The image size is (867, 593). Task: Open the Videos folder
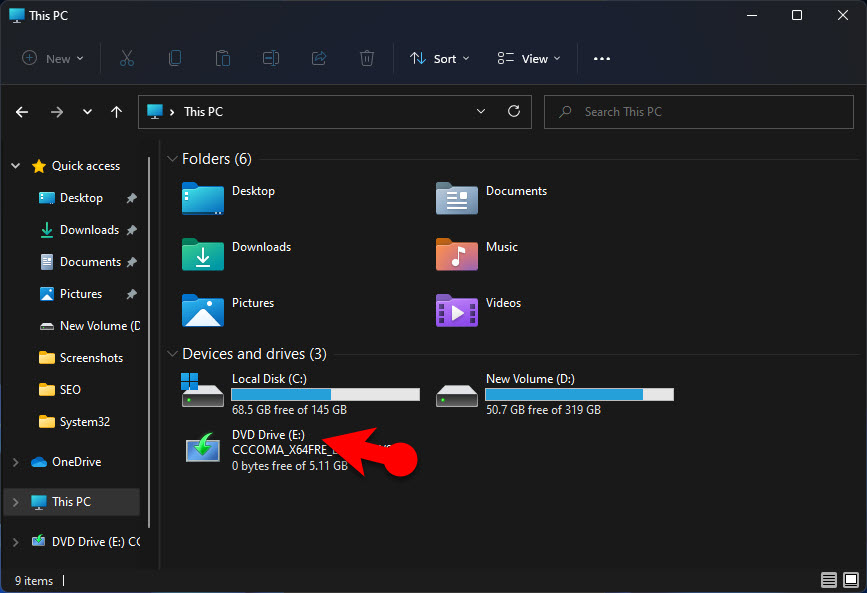point(479,310)
